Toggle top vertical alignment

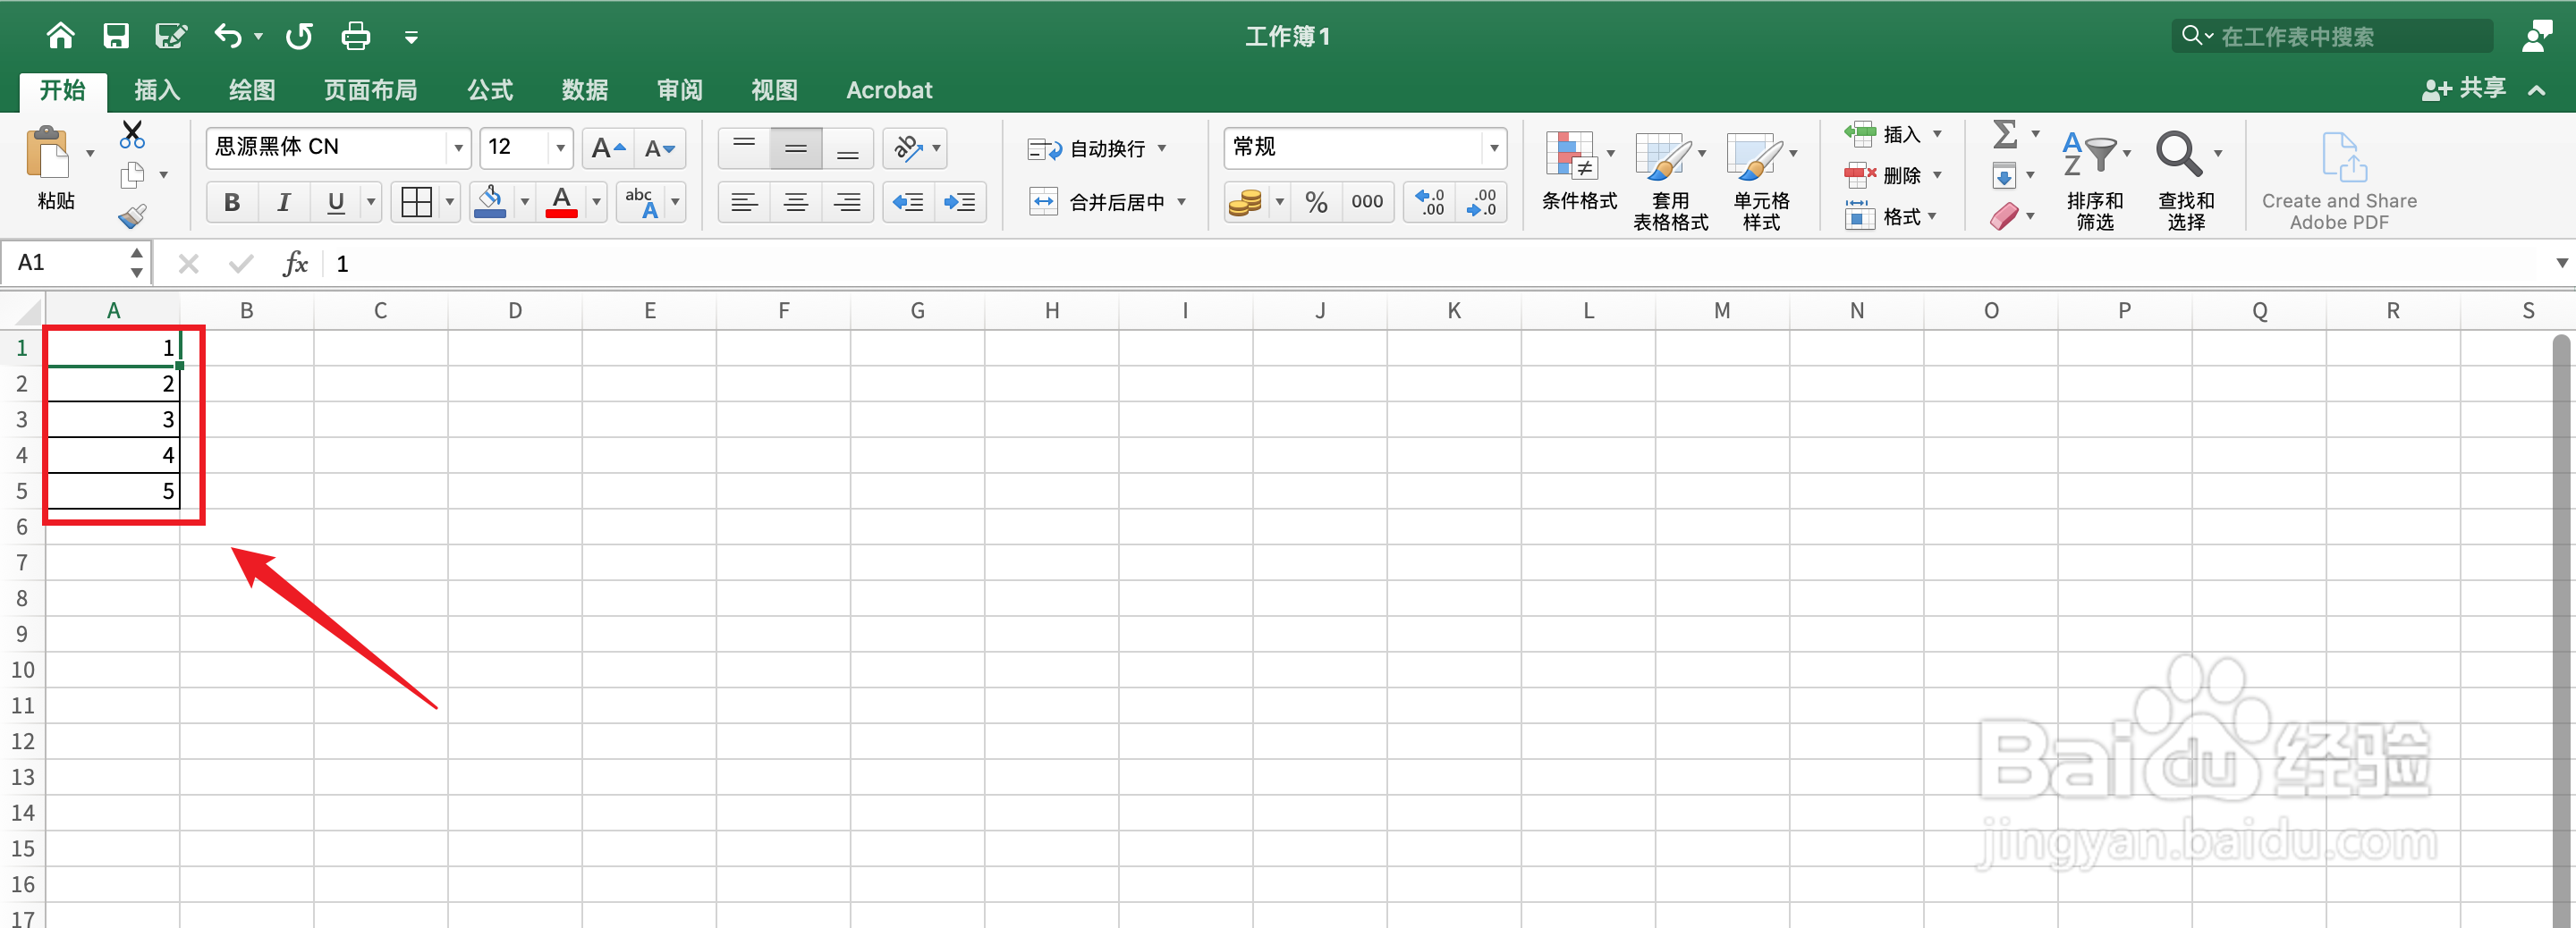click(x=744, y=149)
